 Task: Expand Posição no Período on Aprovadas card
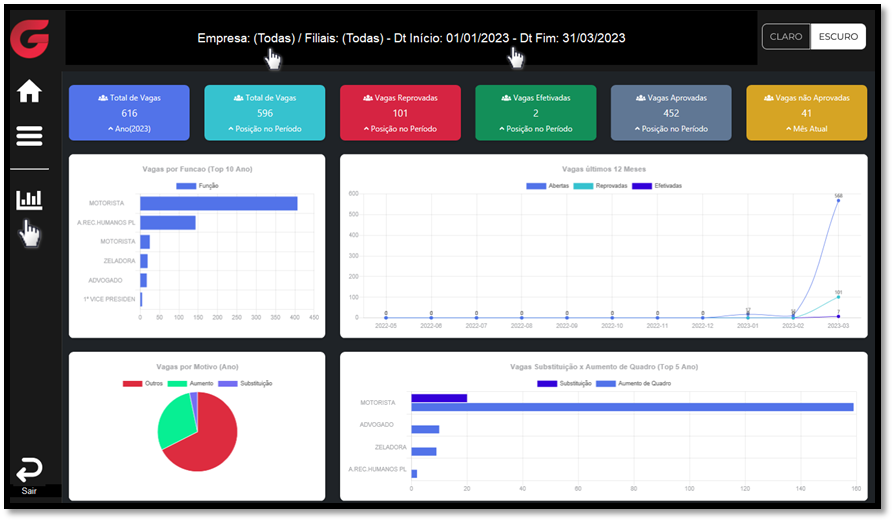tap(671, 129)
